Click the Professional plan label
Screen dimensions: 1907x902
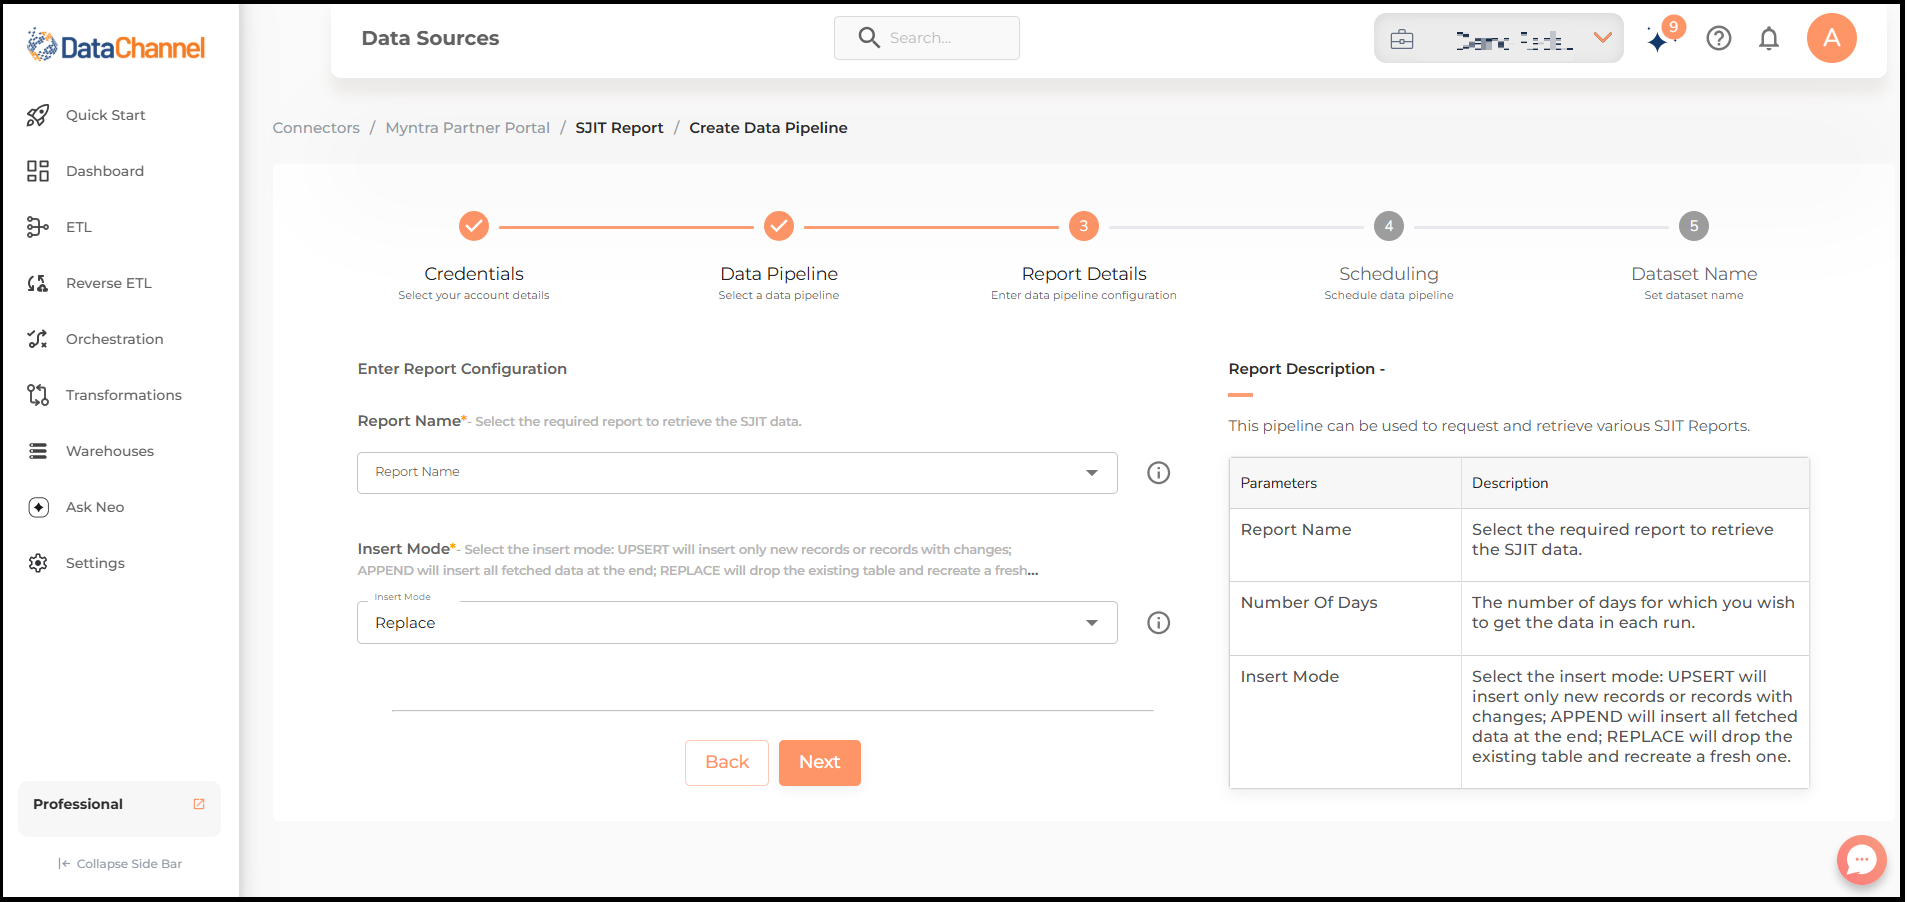[x=78, y=804]
